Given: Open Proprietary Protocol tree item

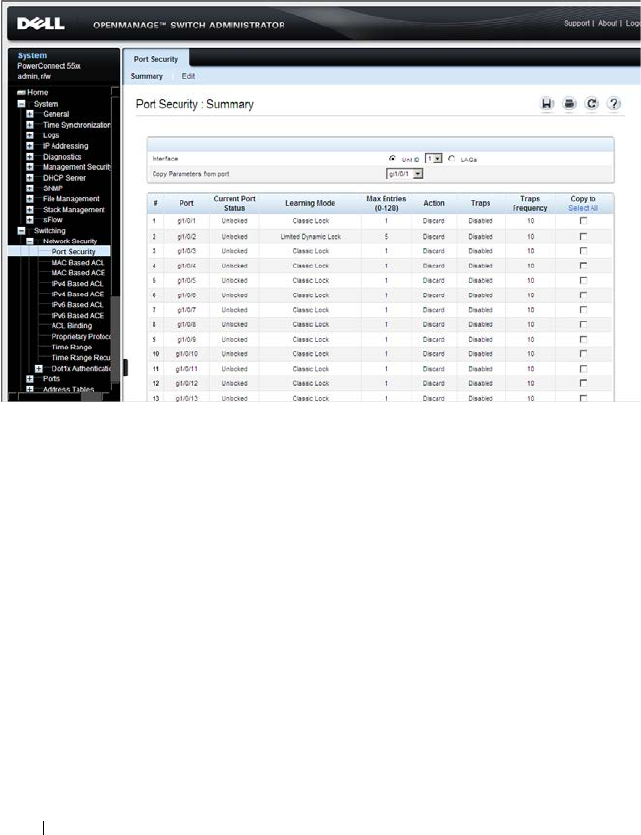Looking at the screenshot, I should [81, 337].
